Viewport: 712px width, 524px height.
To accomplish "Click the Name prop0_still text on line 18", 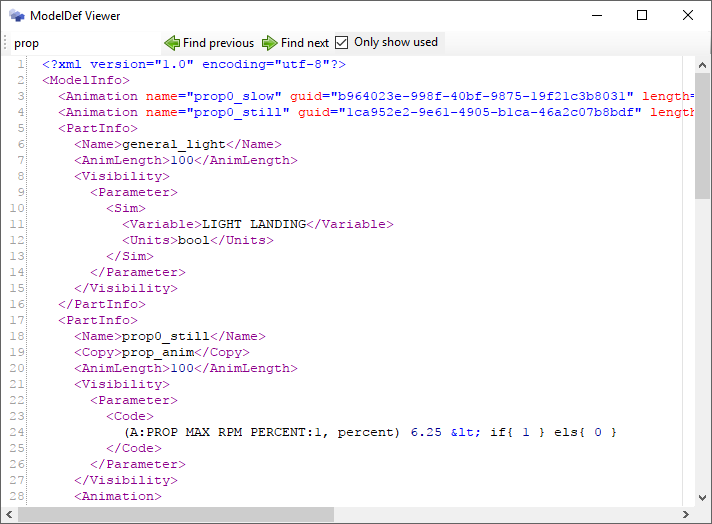I will point(170,336).
